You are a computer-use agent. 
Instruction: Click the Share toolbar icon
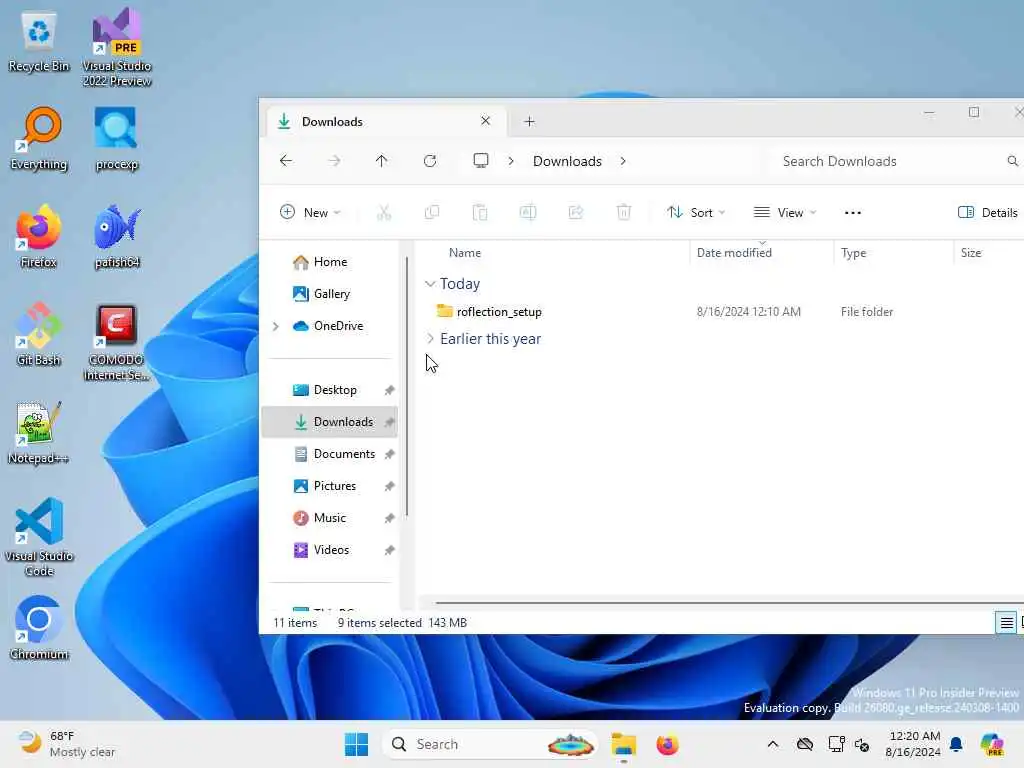click(x=576, y=212)
